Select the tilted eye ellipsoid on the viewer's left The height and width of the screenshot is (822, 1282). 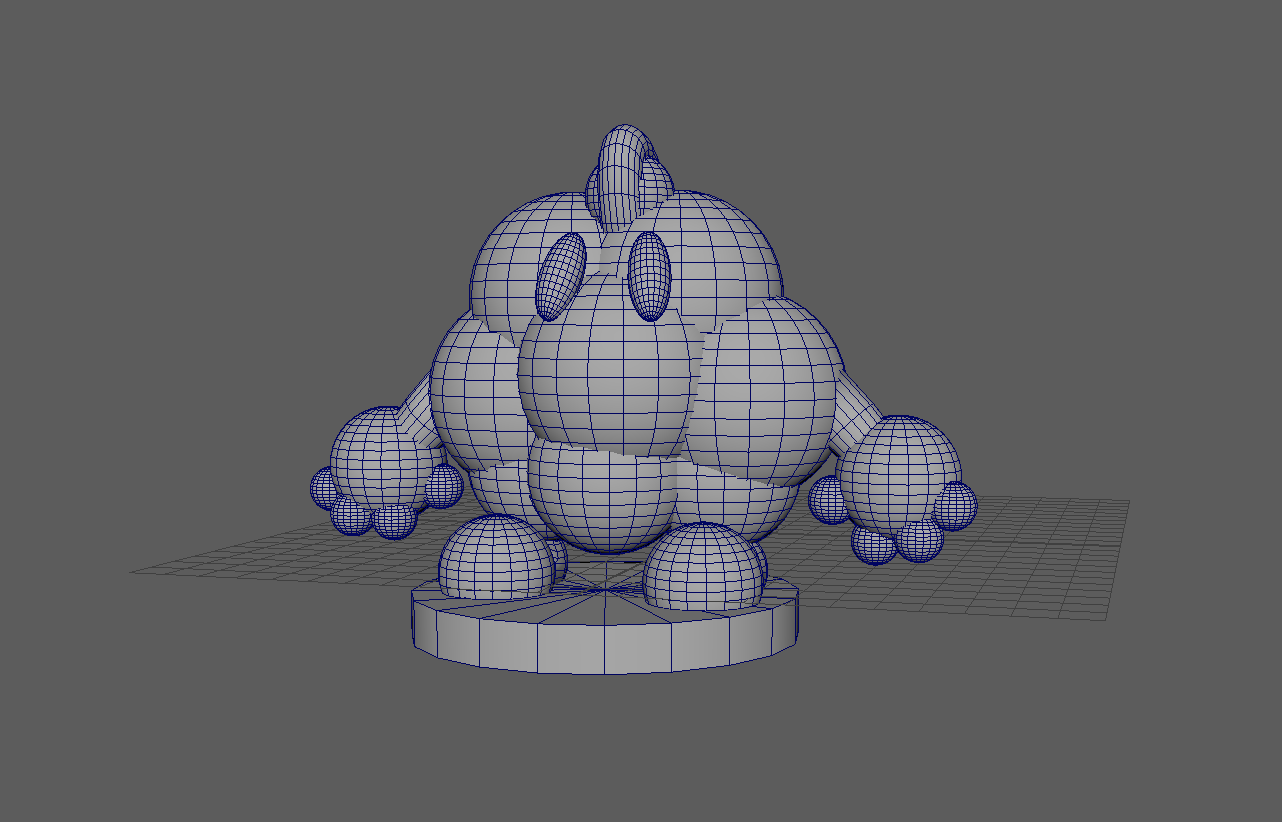[x=560, y=275]
